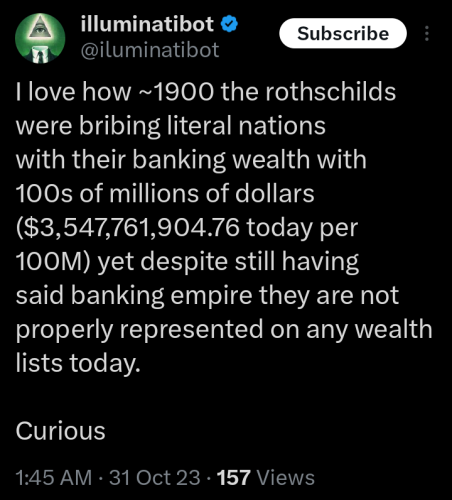The image size is (452, 500).
Task: Click the 31 Oct 23 date
Action: (x=155, y=478)
